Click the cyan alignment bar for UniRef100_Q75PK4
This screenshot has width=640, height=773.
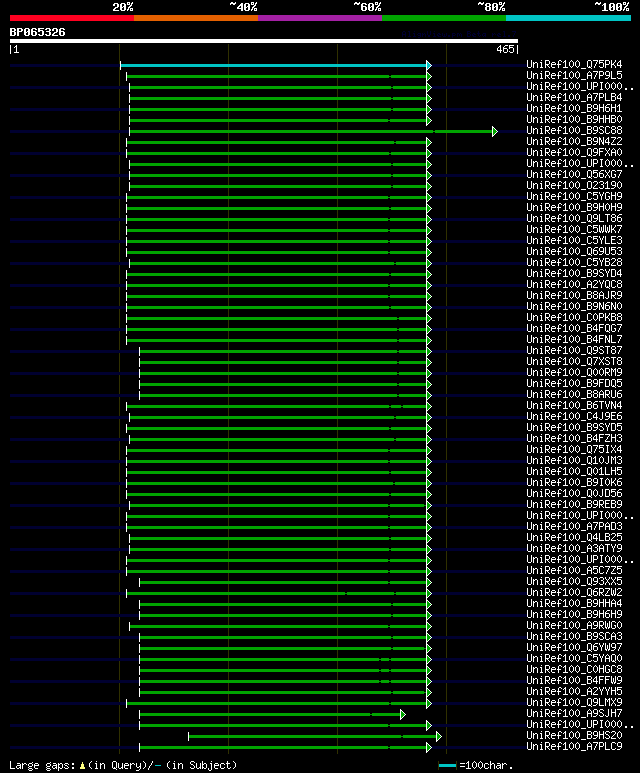click(273, 65)
